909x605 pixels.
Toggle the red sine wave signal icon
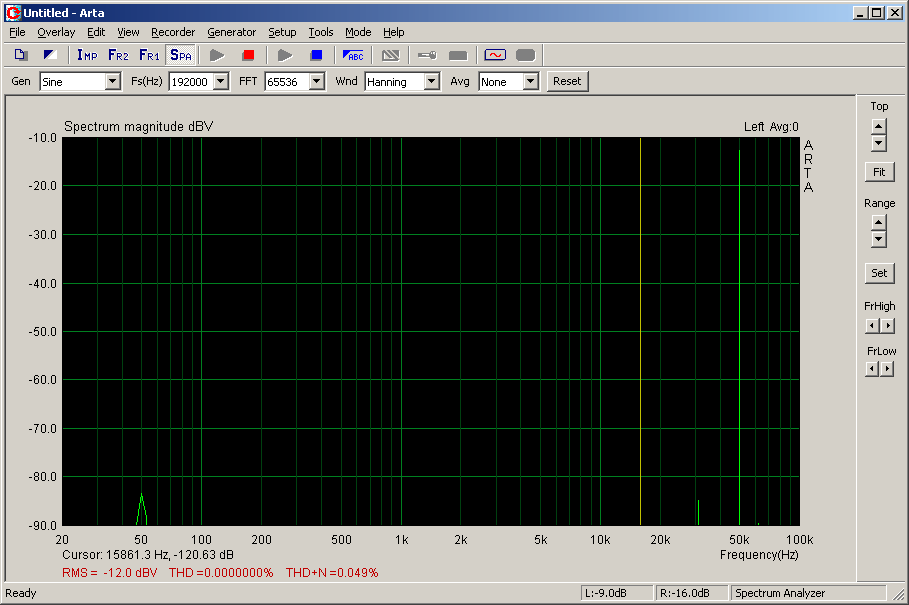pyautogui.click(x=495, y=55)
